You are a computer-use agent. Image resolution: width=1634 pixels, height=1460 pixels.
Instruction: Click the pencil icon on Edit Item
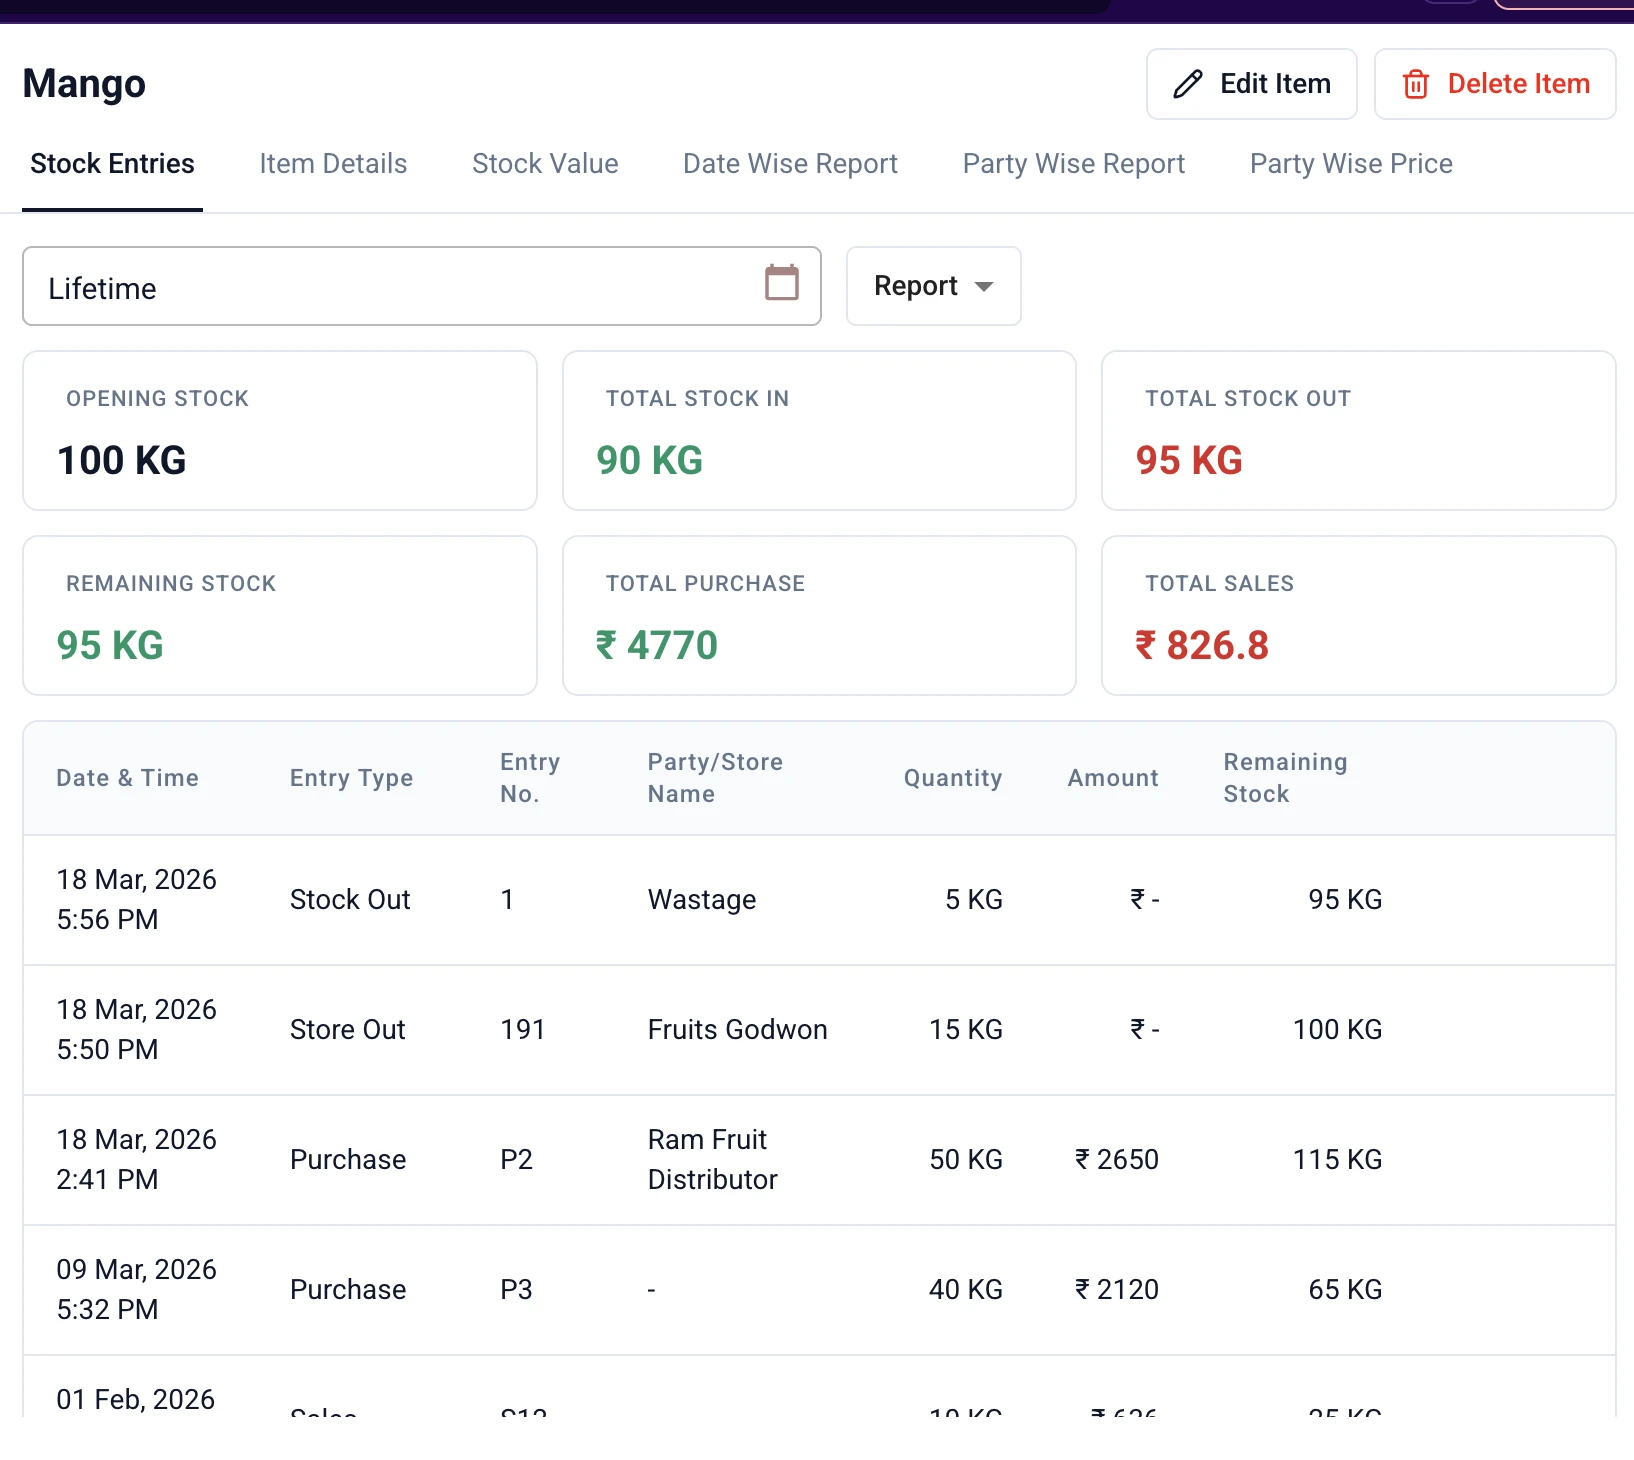coord(1187,84)
